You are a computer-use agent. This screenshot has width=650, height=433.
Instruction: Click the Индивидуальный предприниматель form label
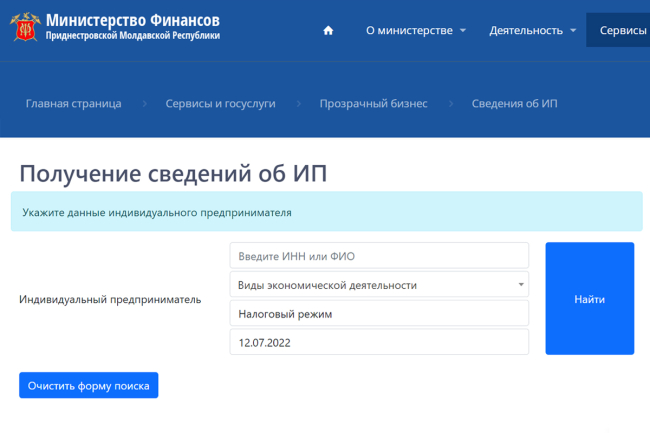click(x=110, y=299)
